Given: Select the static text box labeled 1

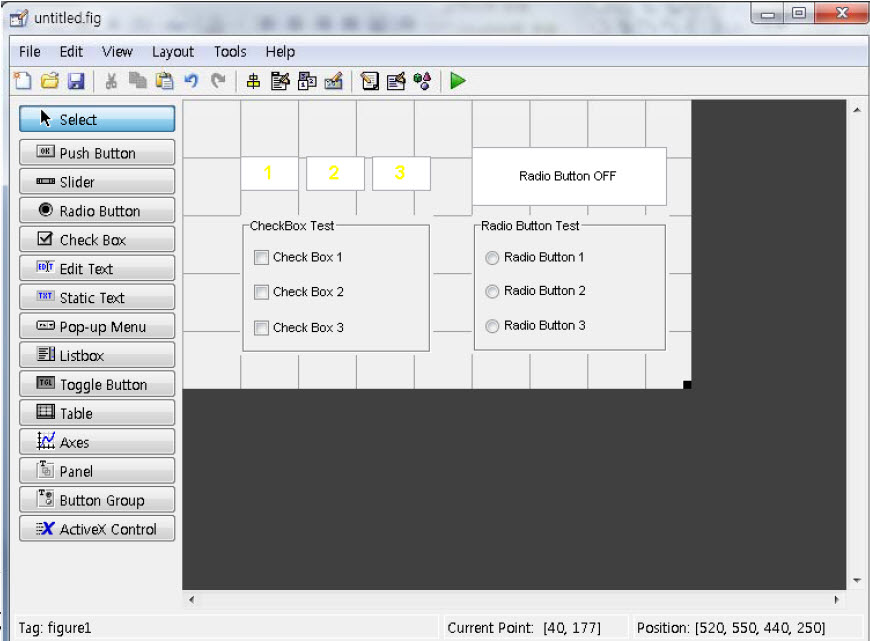Looking at the screenshot, I should (x=269, y=173).
